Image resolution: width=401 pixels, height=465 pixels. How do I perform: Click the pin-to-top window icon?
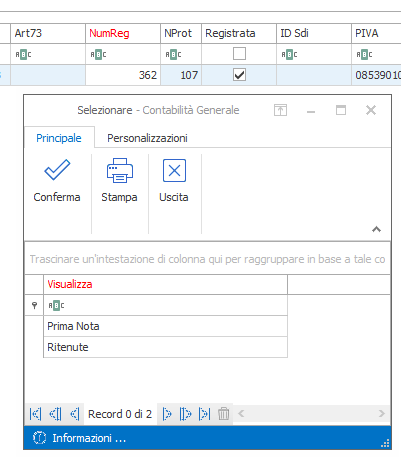(280, 110)
